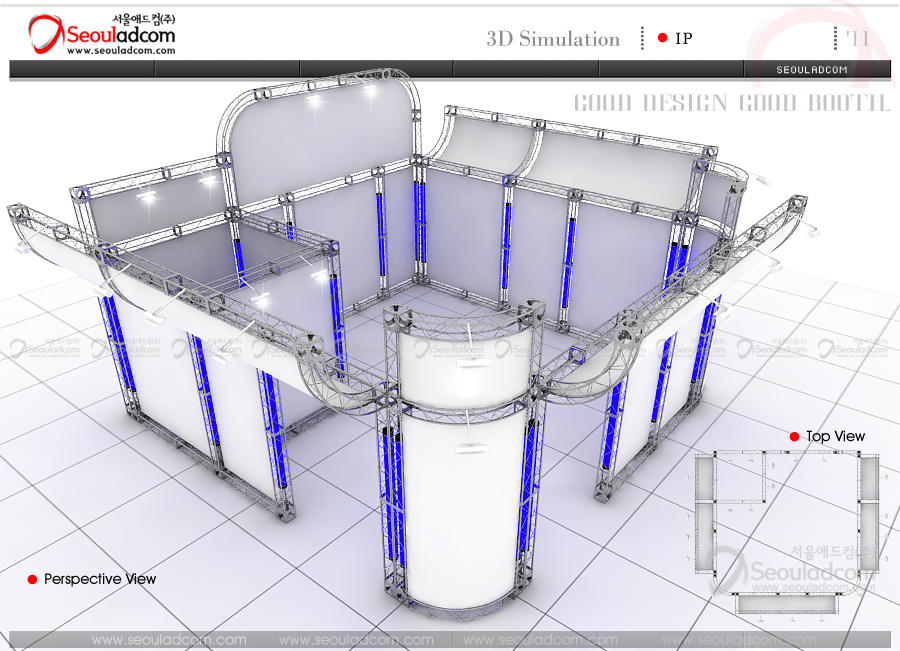The image size is (900, 651).
Task: Click the red dot beside IP
Action: pyautogui.click(x=662, y=38)
